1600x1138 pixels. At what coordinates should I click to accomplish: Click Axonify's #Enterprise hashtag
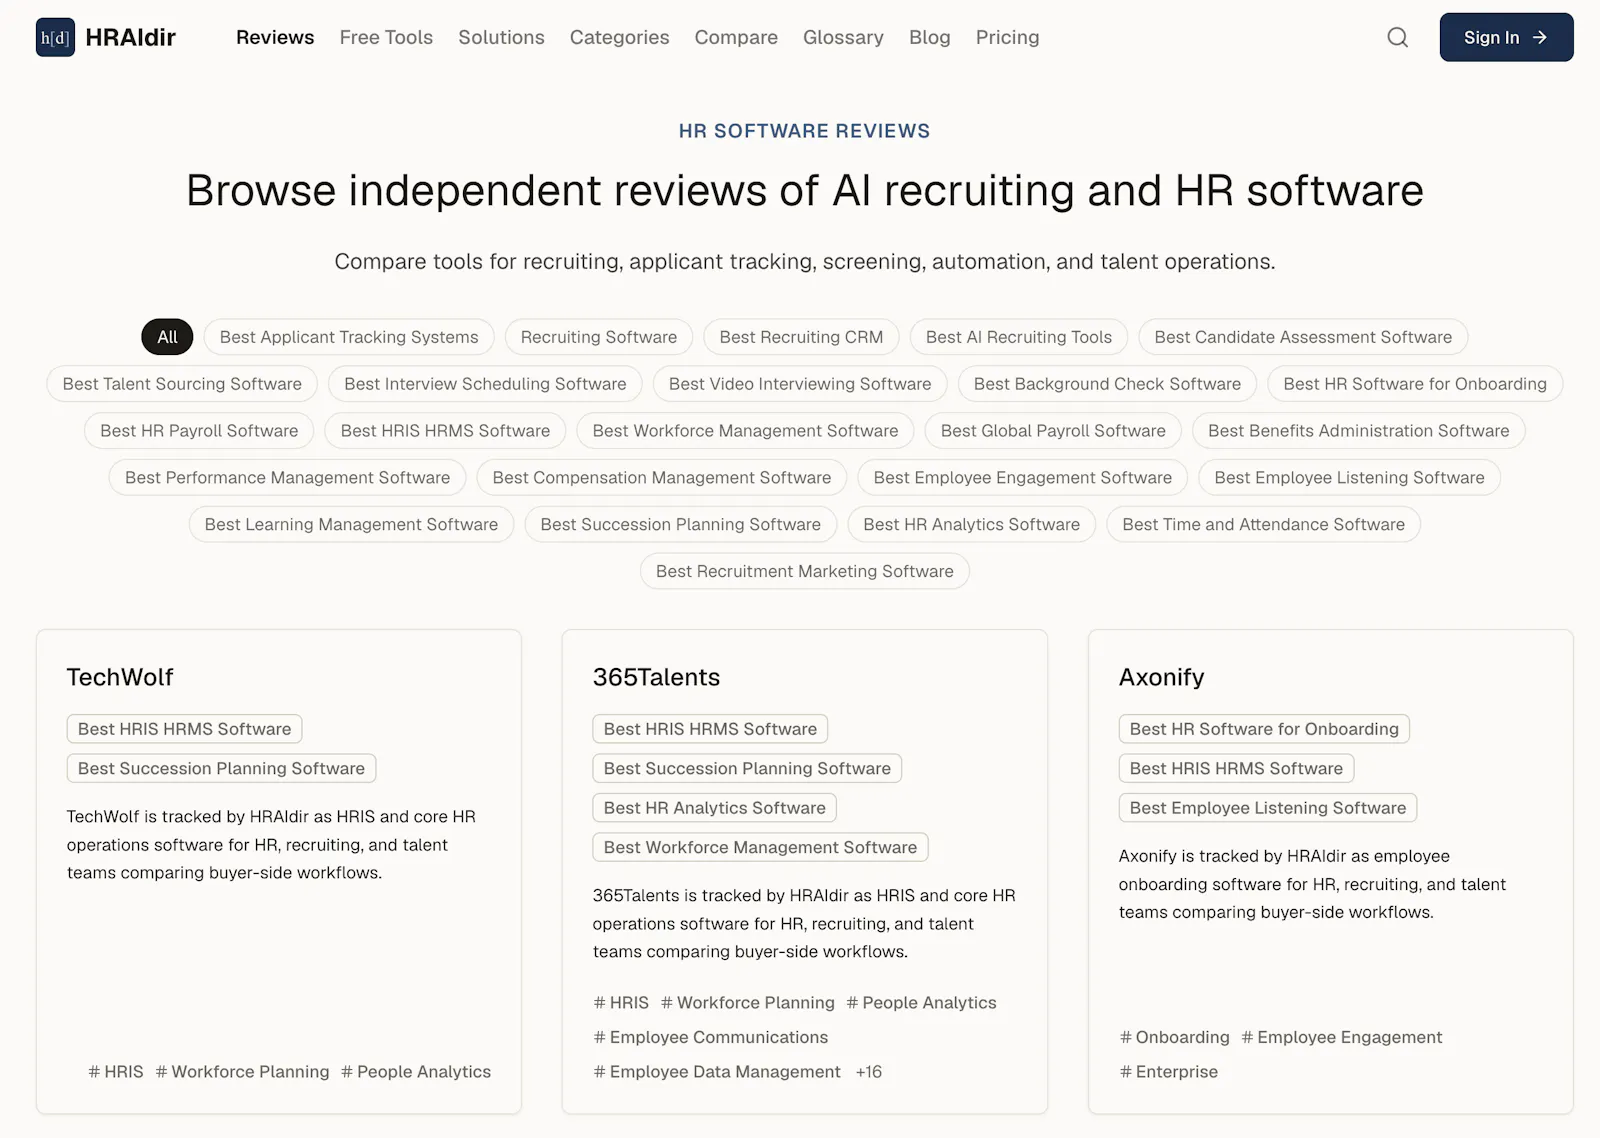click(1169, 1072)
